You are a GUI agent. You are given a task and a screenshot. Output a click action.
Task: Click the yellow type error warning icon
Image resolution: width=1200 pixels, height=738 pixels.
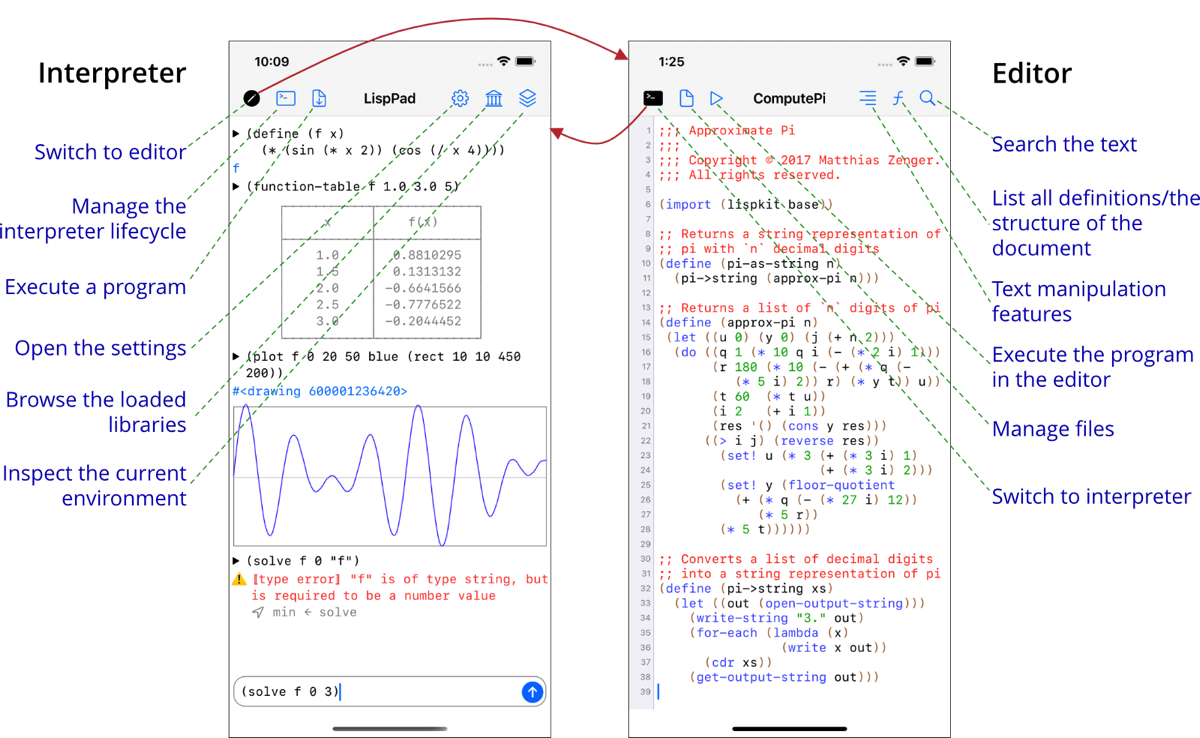[x=239, y=580]
